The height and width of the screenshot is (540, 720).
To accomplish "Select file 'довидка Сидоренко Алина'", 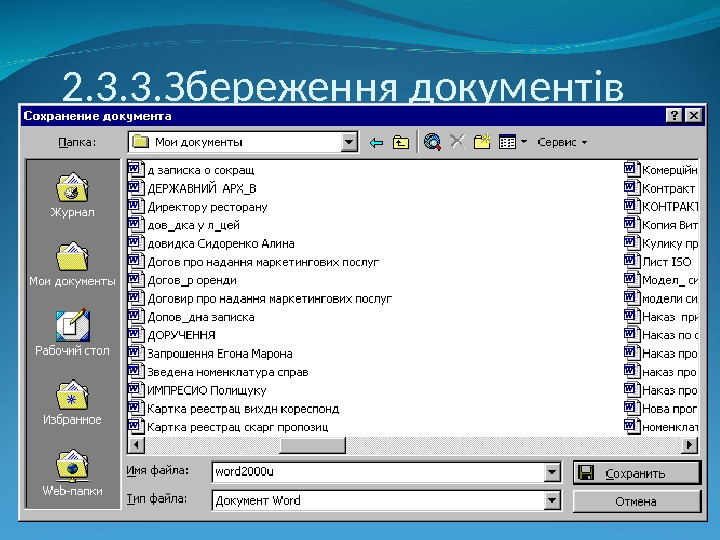I will click(x=221, y=244).
